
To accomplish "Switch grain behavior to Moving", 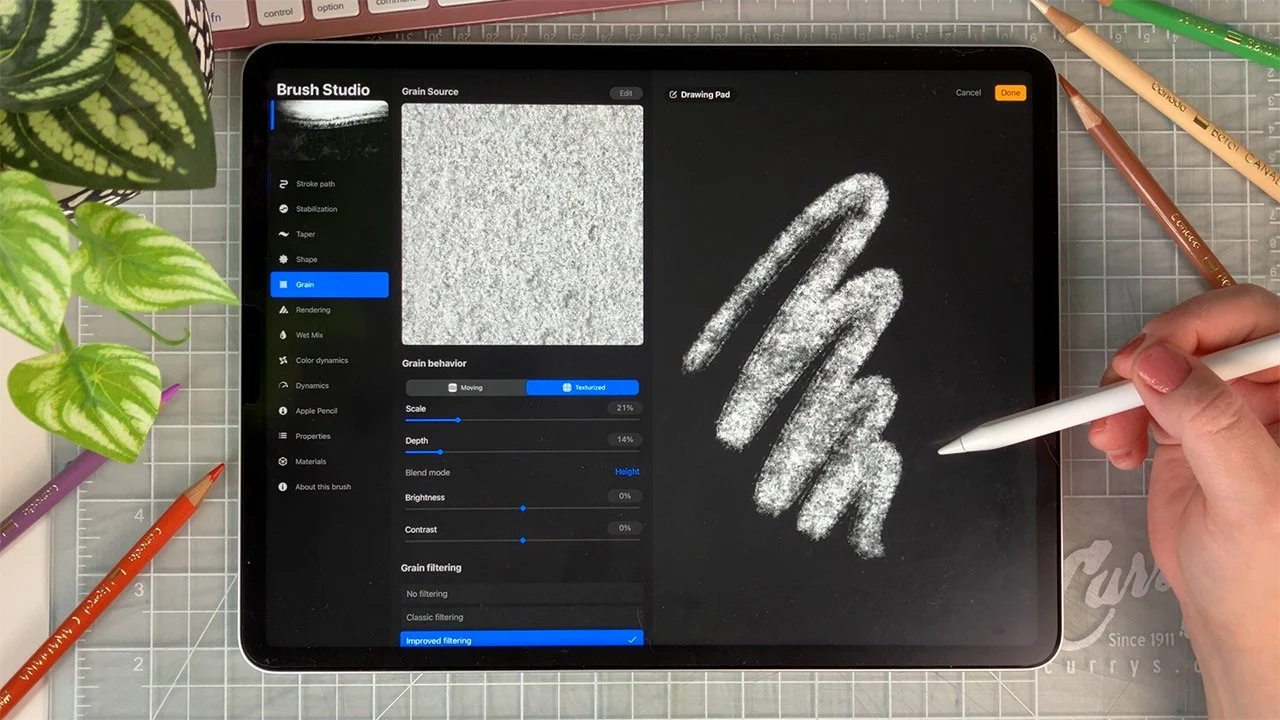I will (464, 387).
